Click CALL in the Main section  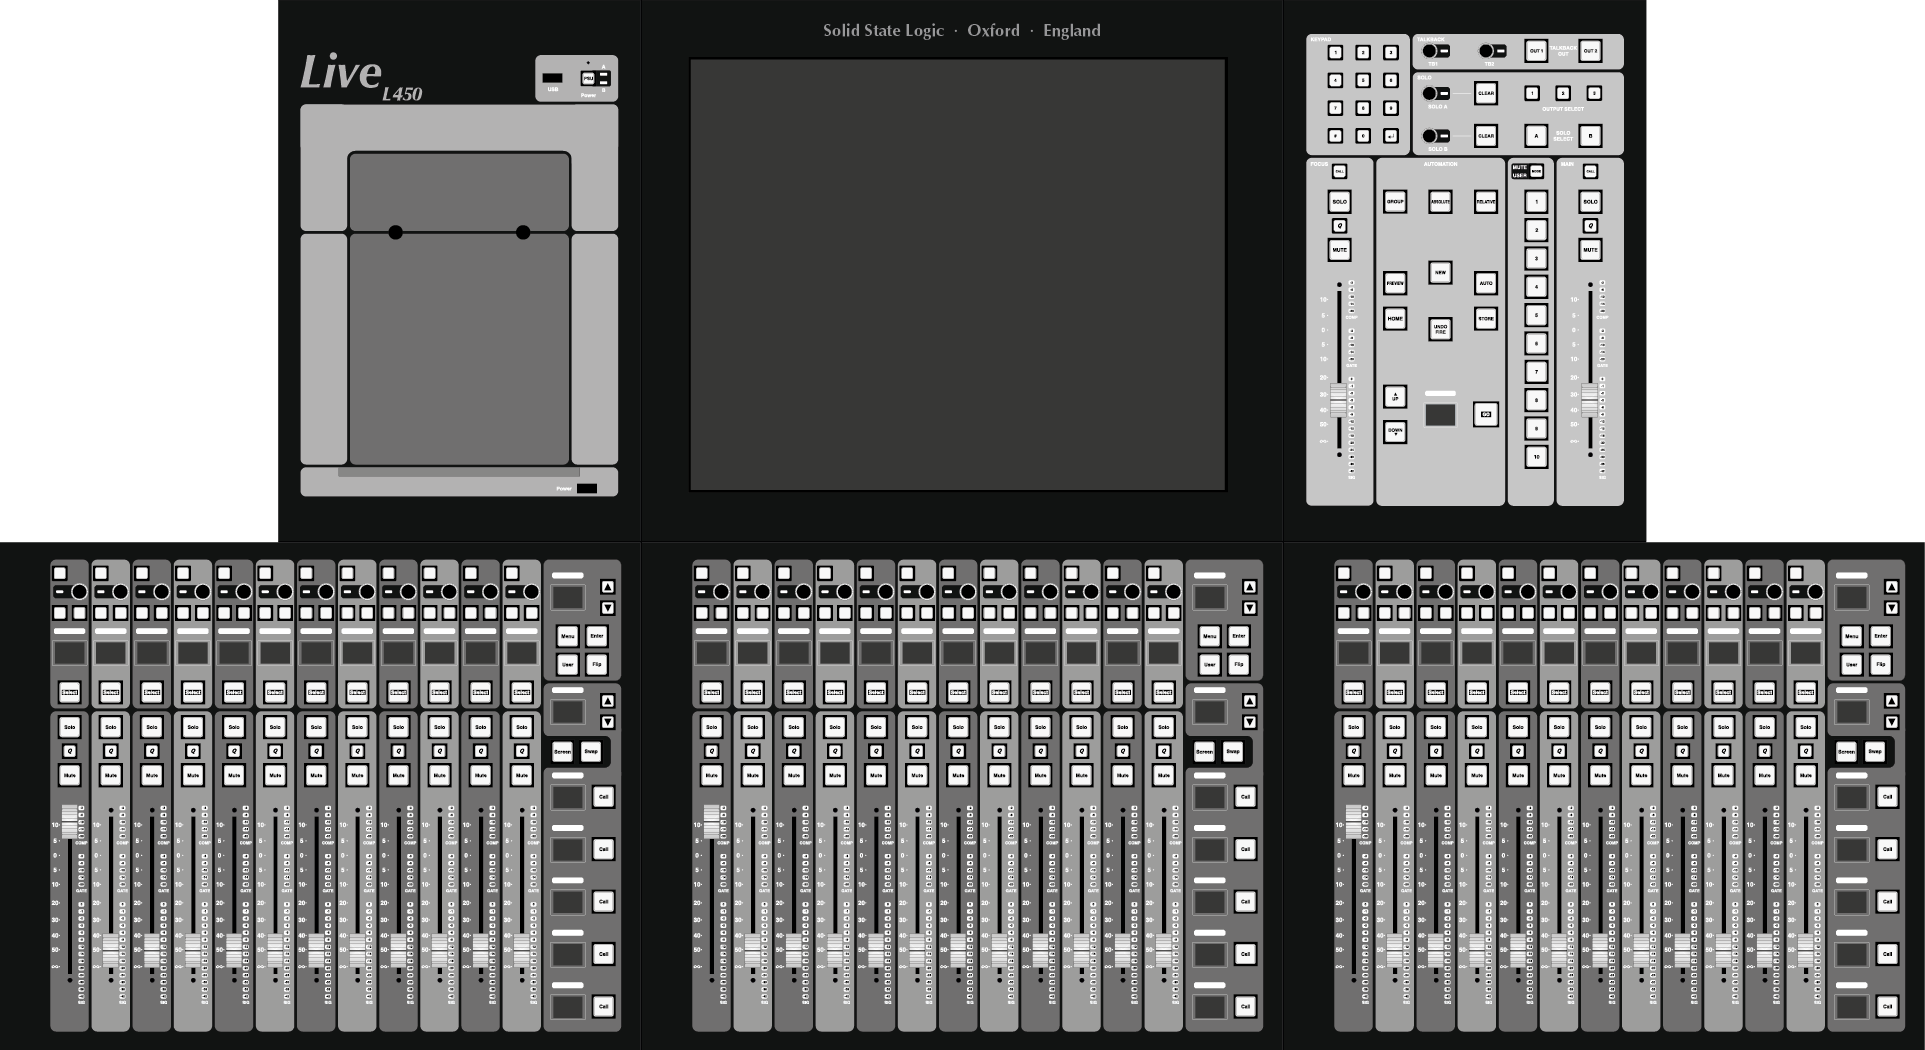1591,172
